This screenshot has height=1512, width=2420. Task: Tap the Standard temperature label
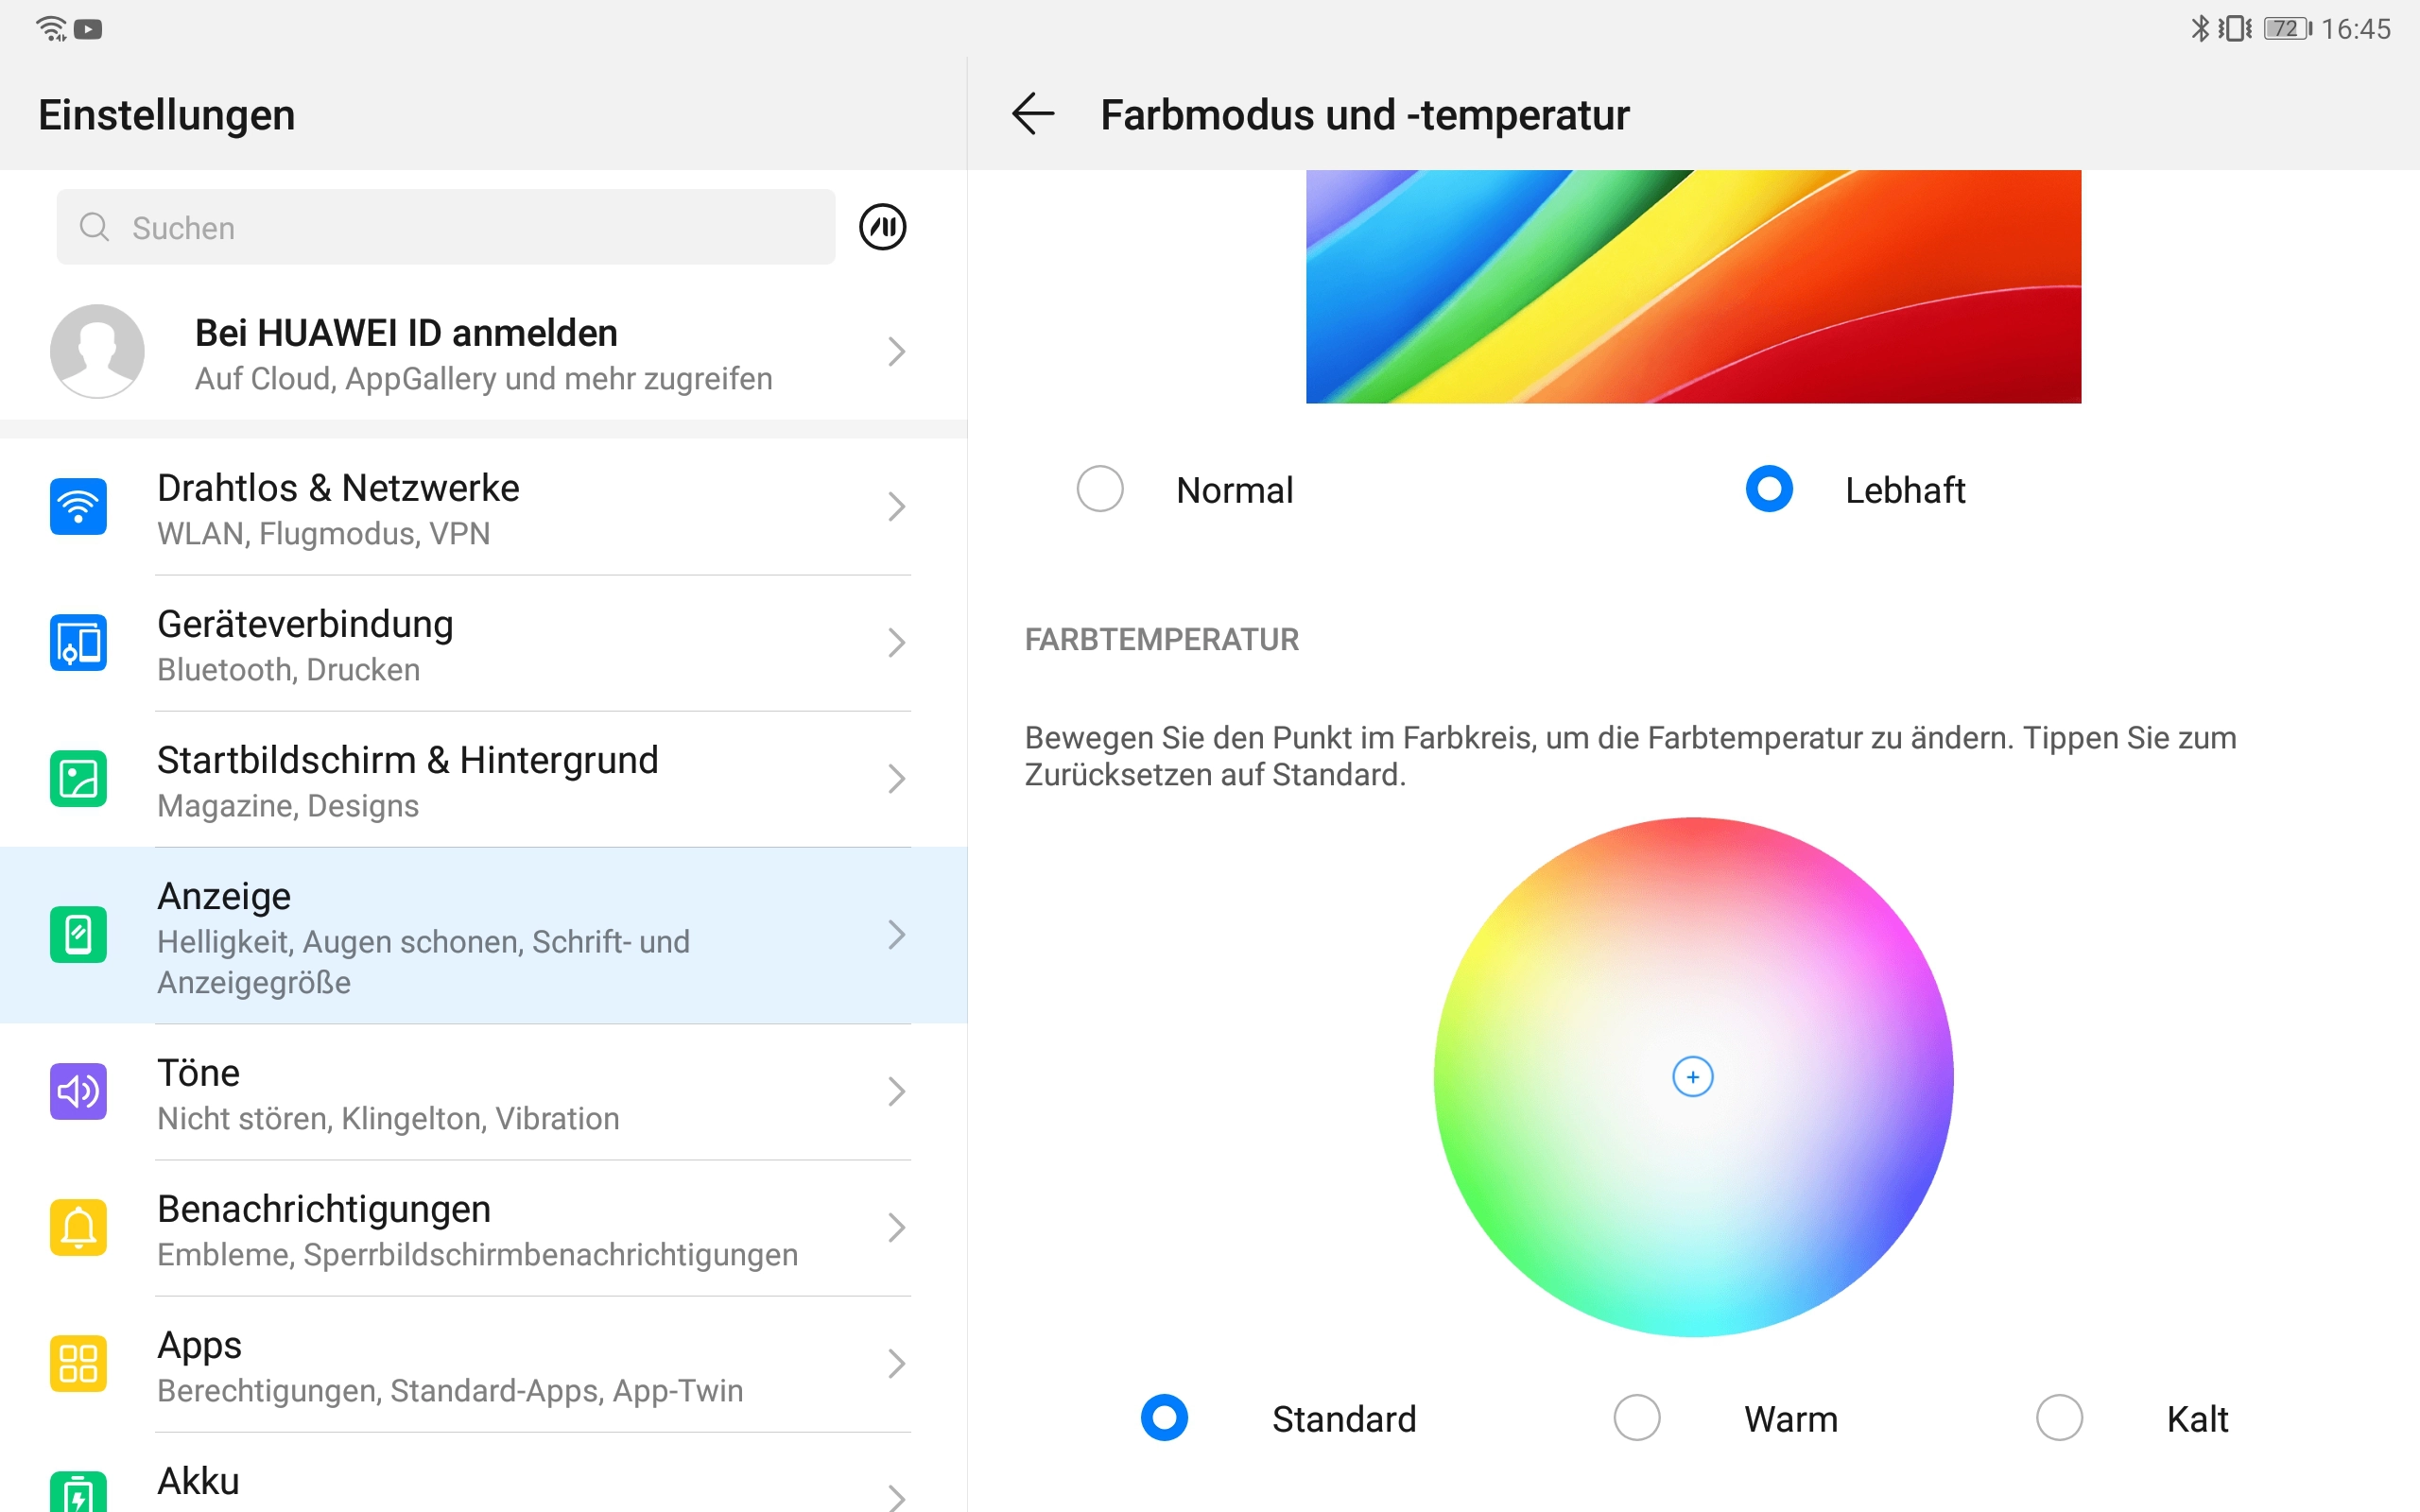1344,1419
